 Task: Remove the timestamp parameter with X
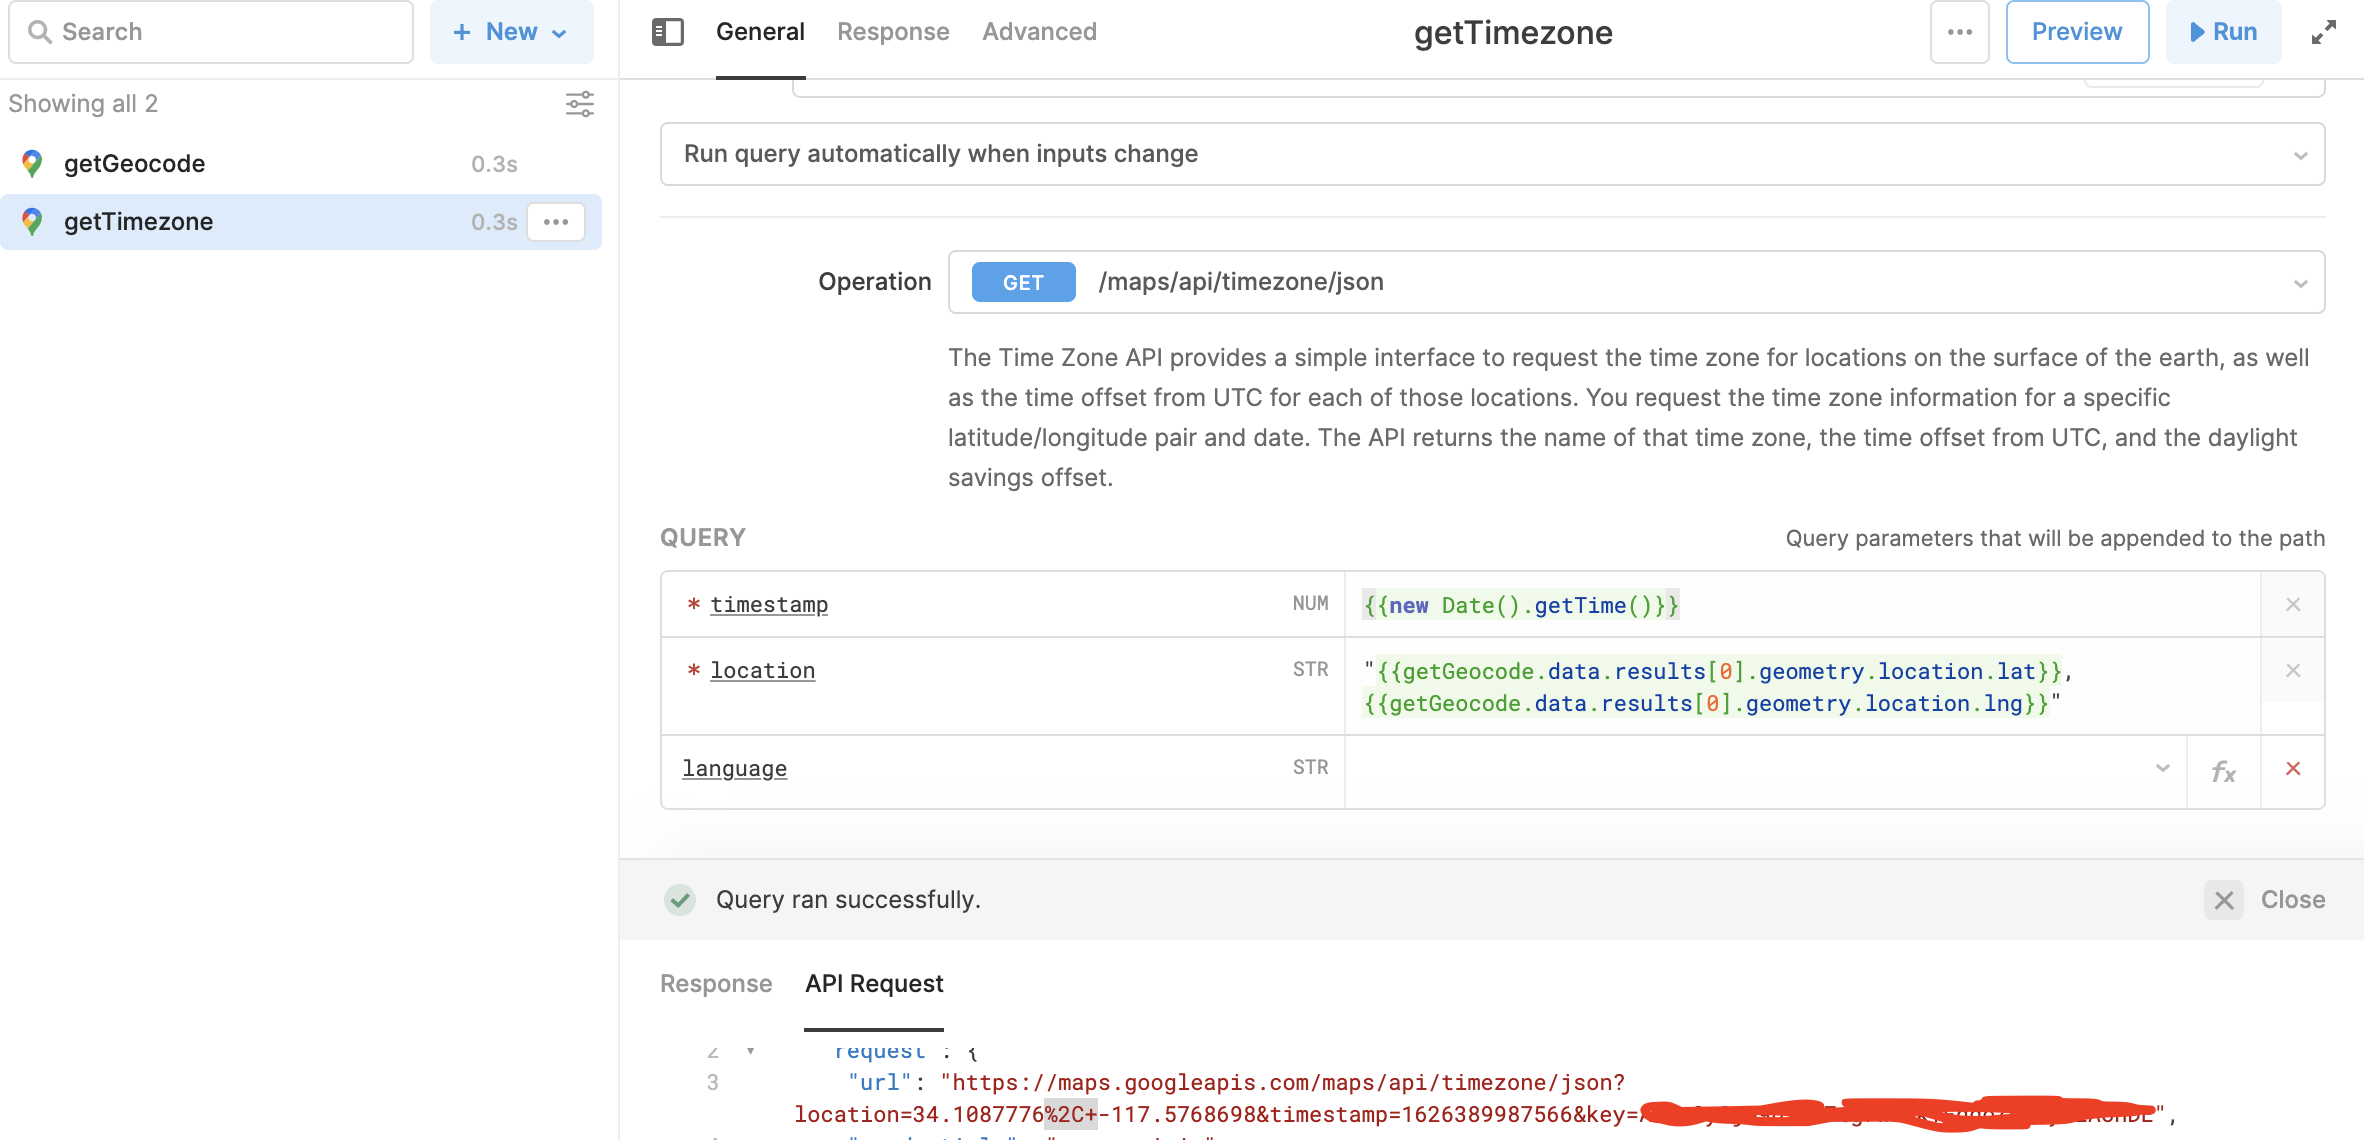pos(2293,605)
